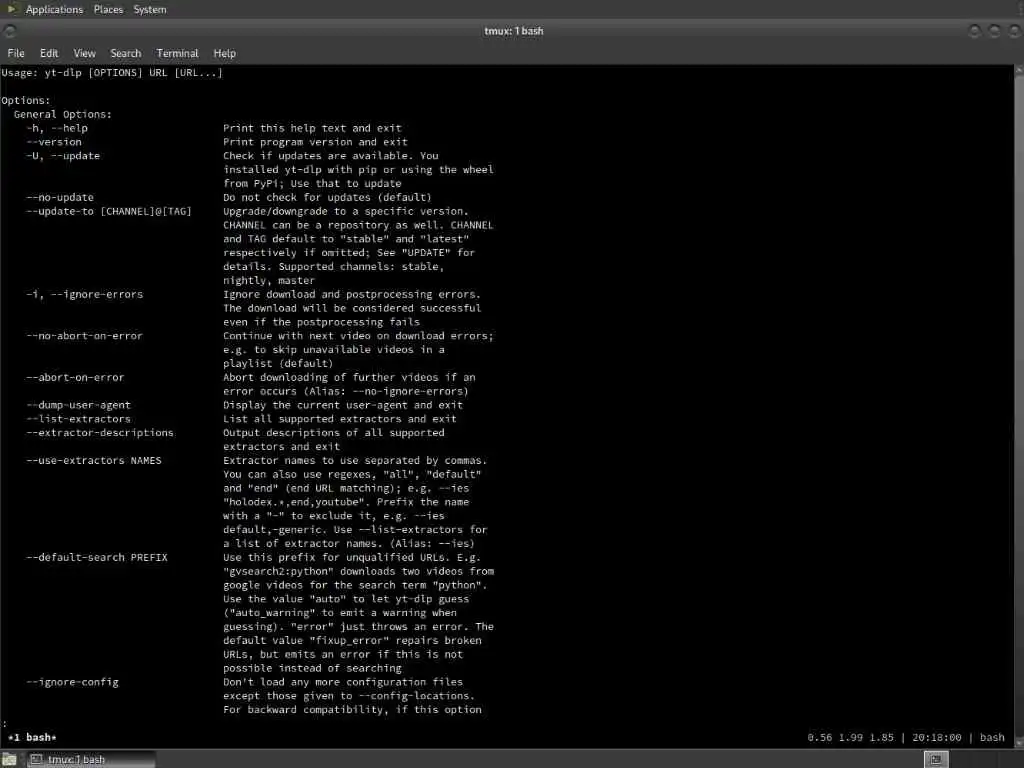Click the scrollbar up arrow

[1018, 69]
